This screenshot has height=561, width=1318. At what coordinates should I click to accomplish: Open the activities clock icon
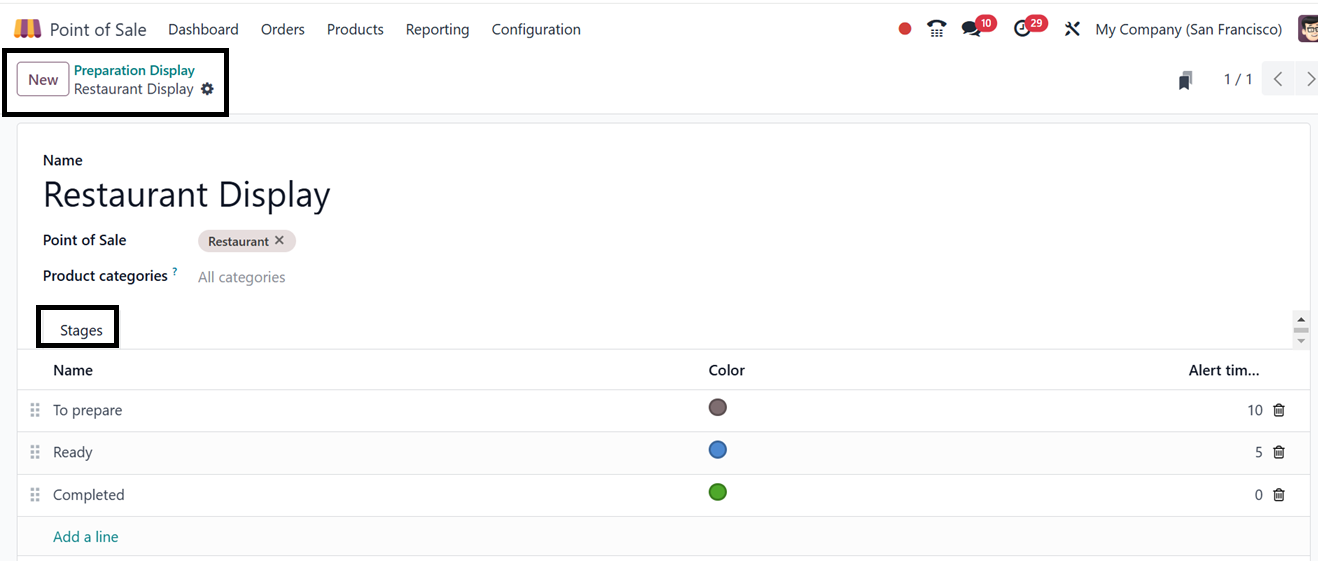click(1022, 29)
